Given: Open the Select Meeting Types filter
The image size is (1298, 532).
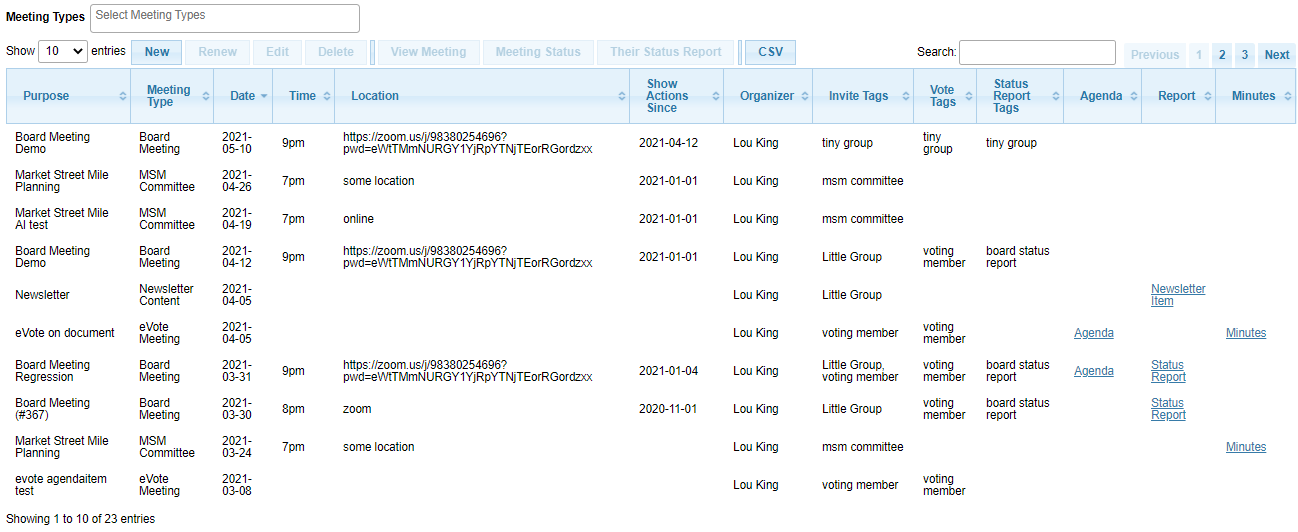Looking at the screenshot, I should coord(225,18).
